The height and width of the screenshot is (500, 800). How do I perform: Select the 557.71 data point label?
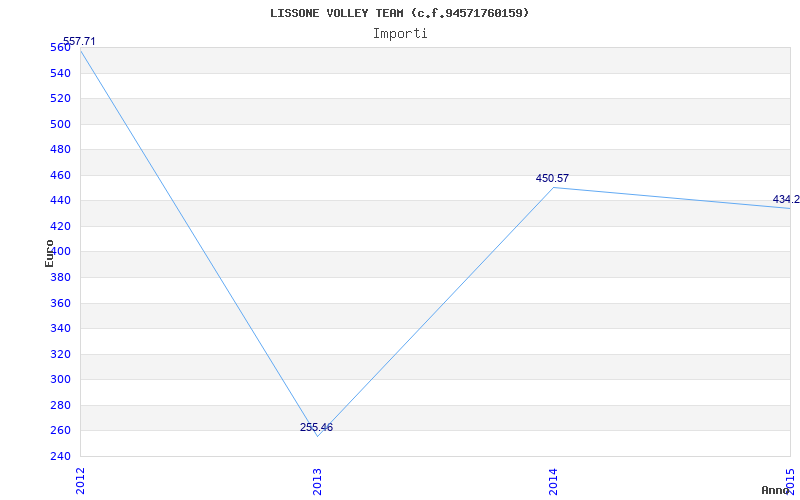click(79, 42)
